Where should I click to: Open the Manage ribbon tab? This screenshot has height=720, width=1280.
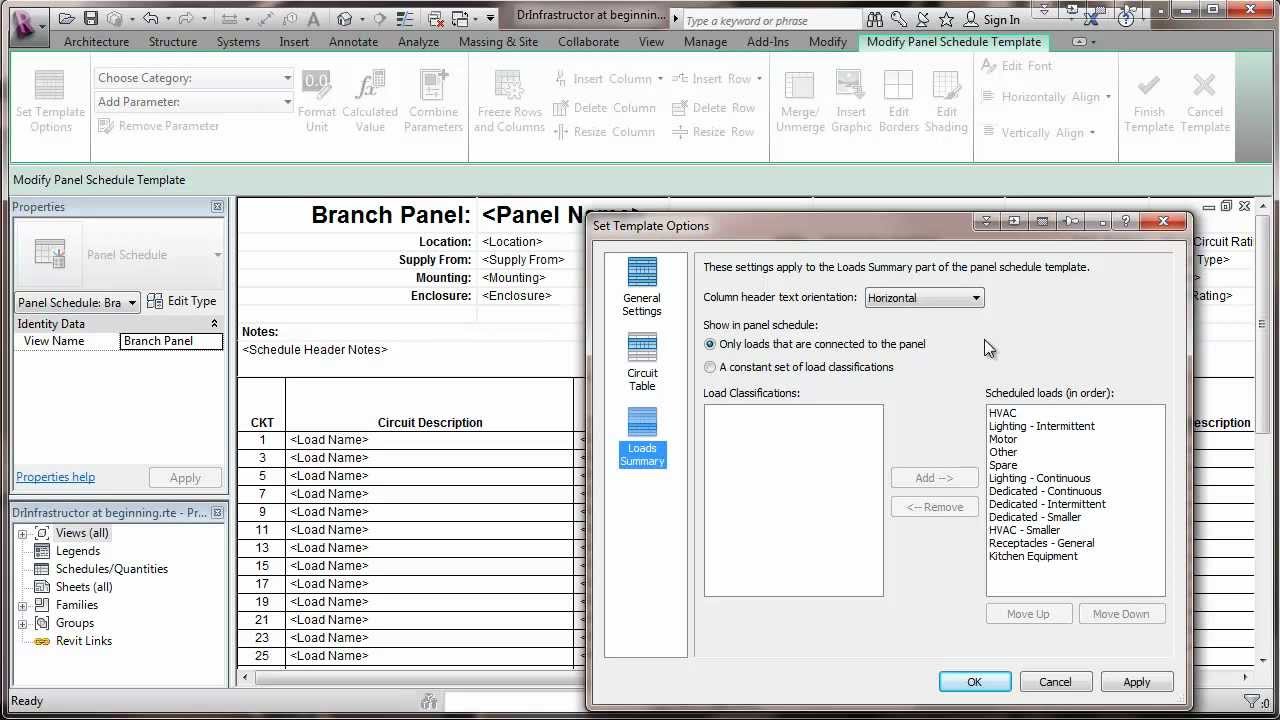click(x=705, y=42)
